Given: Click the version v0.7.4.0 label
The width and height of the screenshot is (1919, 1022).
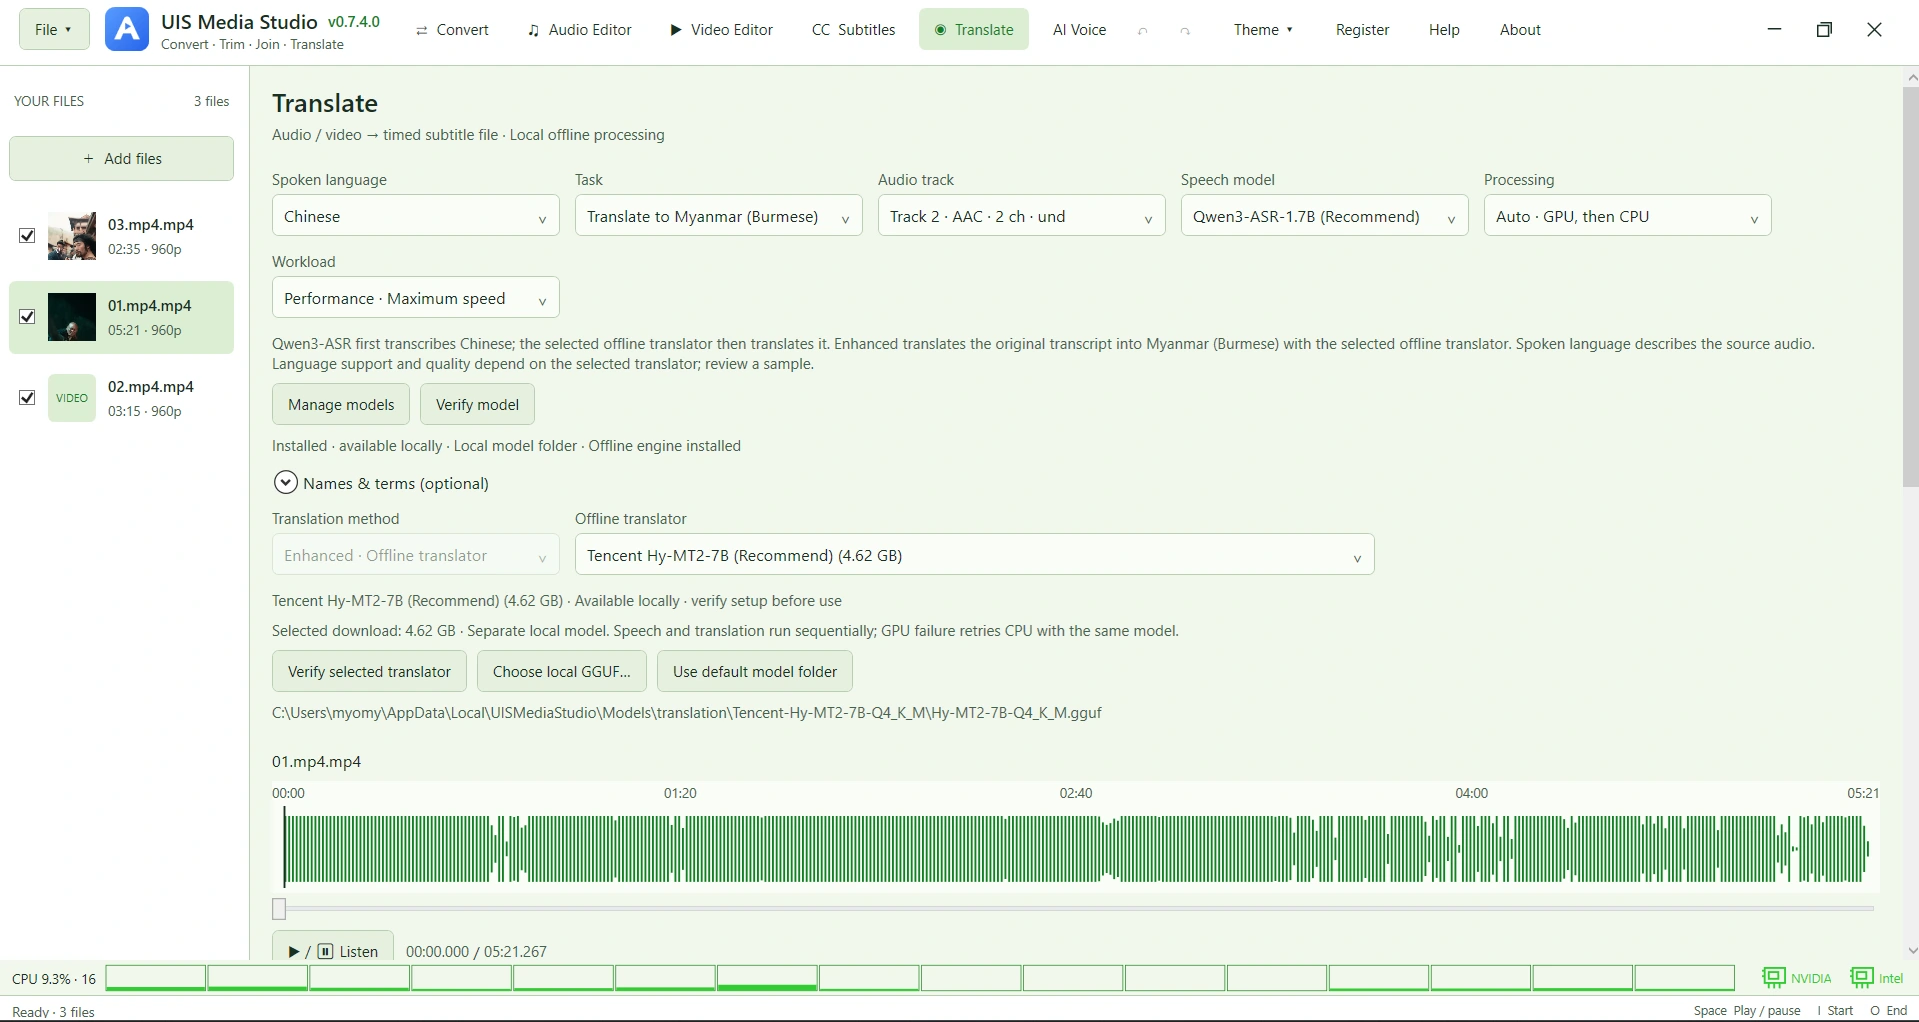Looking at the screenshot, I should click(354, 22).
